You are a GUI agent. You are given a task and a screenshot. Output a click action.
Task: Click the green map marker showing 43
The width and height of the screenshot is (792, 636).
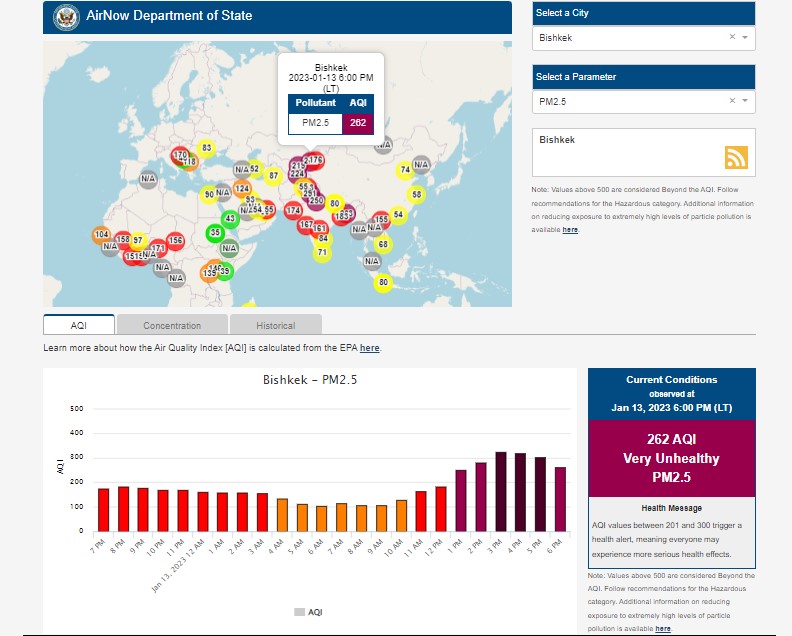[230, 219]
